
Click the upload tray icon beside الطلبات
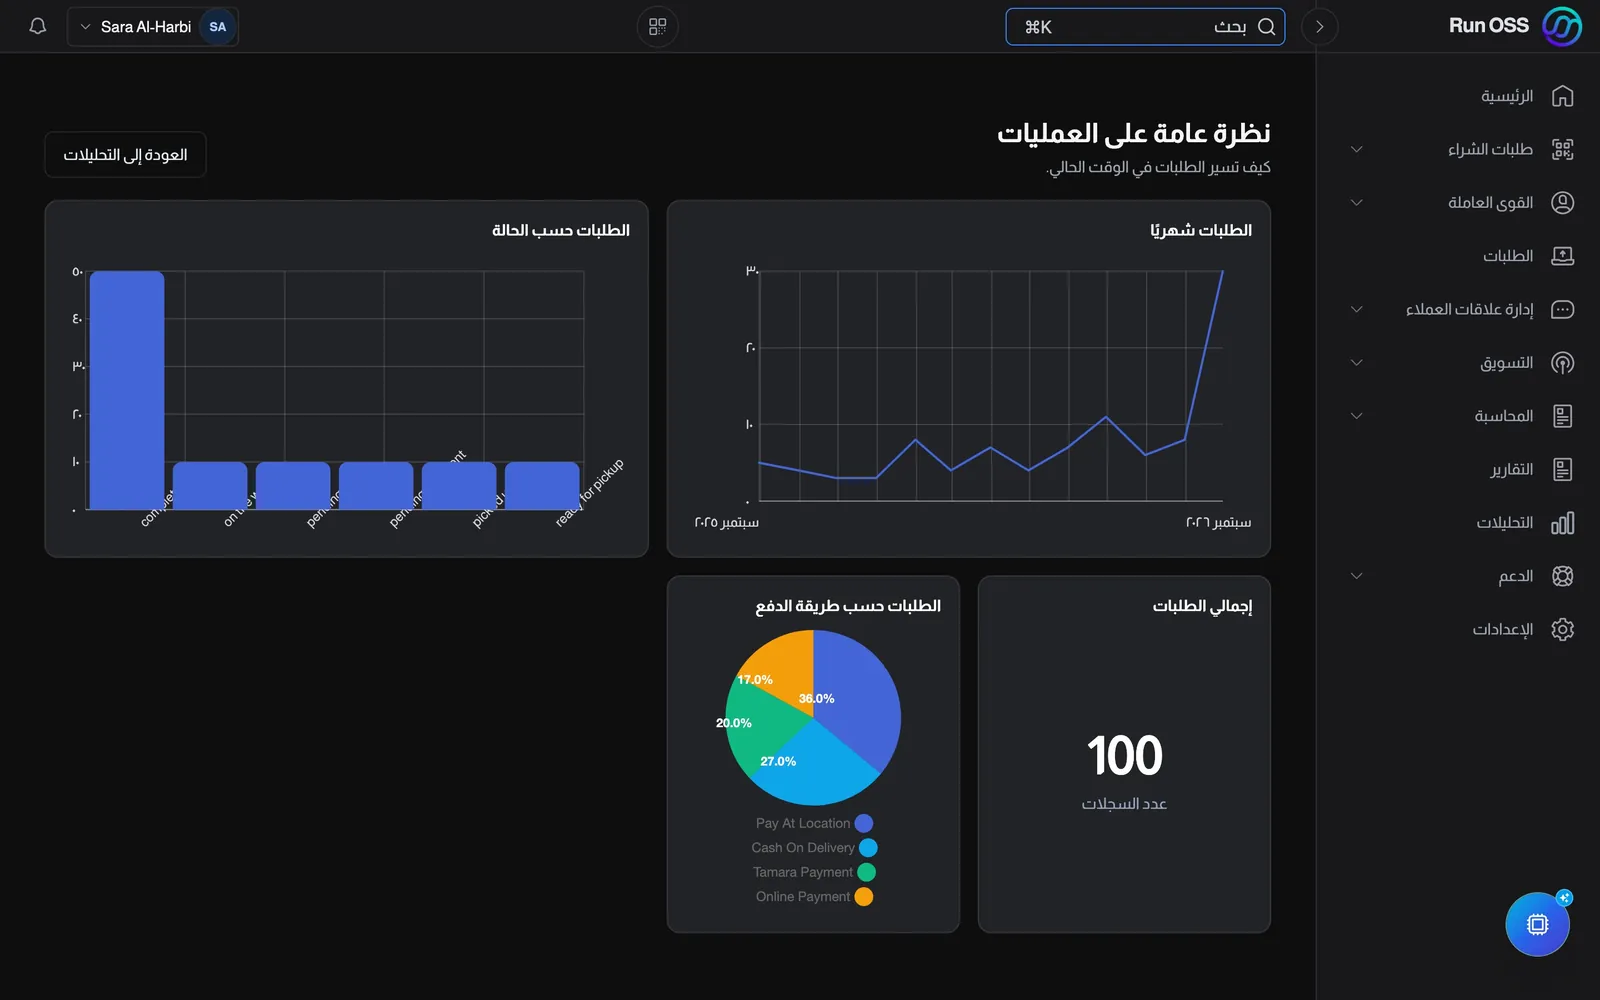(x=1562, y=256)
